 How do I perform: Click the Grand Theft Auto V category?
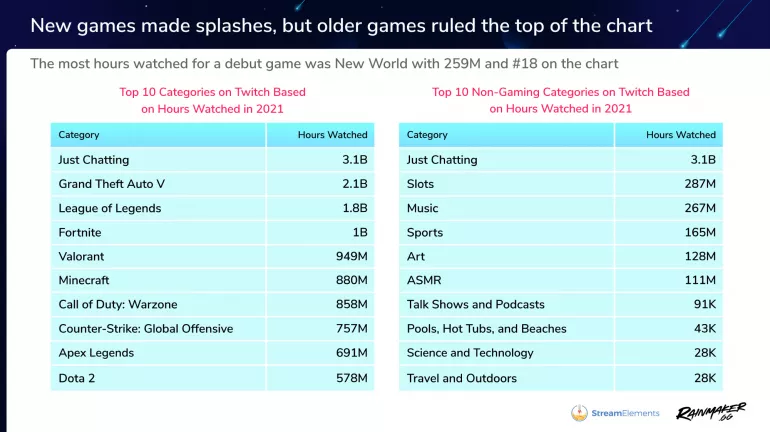[111, 184]
